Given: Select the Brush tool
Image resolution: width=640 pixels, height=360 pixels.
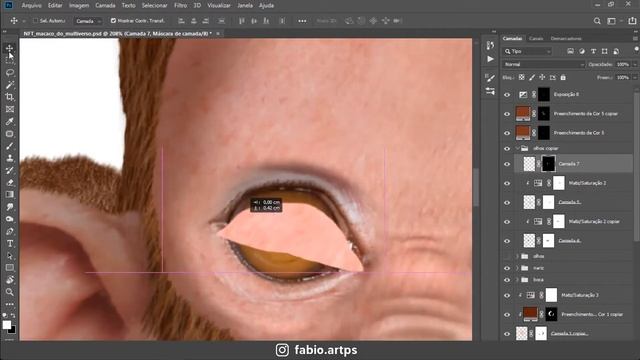Looking at the screenshot, I should 10,146.
